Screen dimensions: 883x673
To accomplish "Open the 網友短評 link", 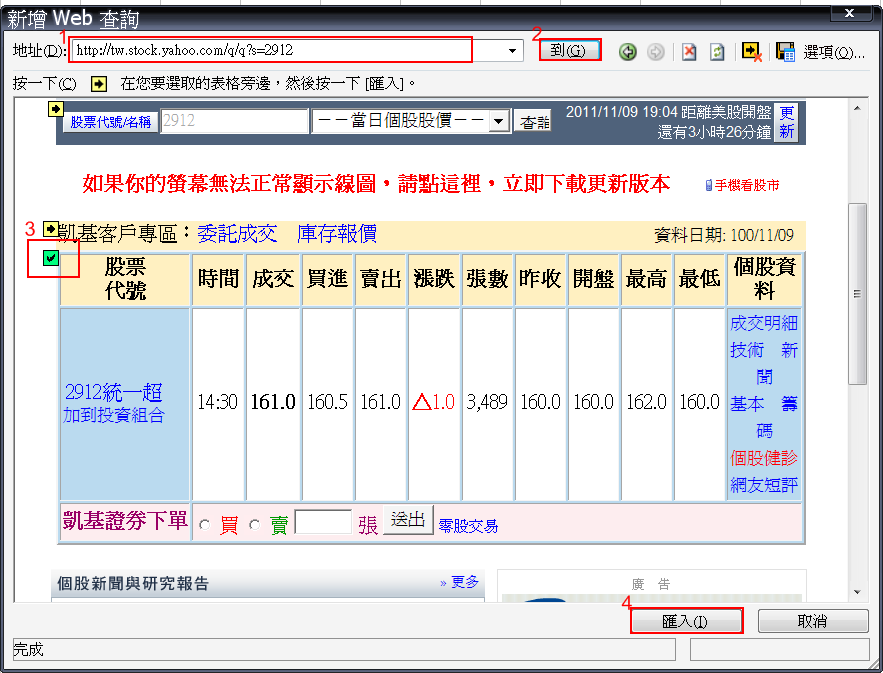I will point(764,485).
